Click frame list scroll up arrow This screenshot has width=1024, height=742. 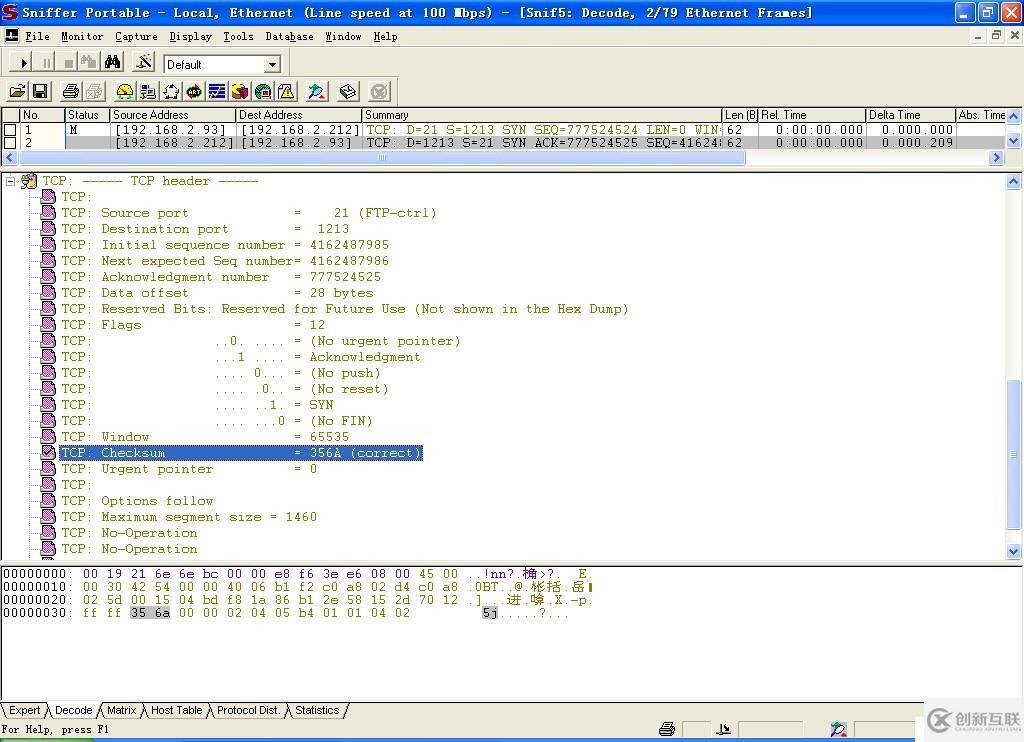1014,116
